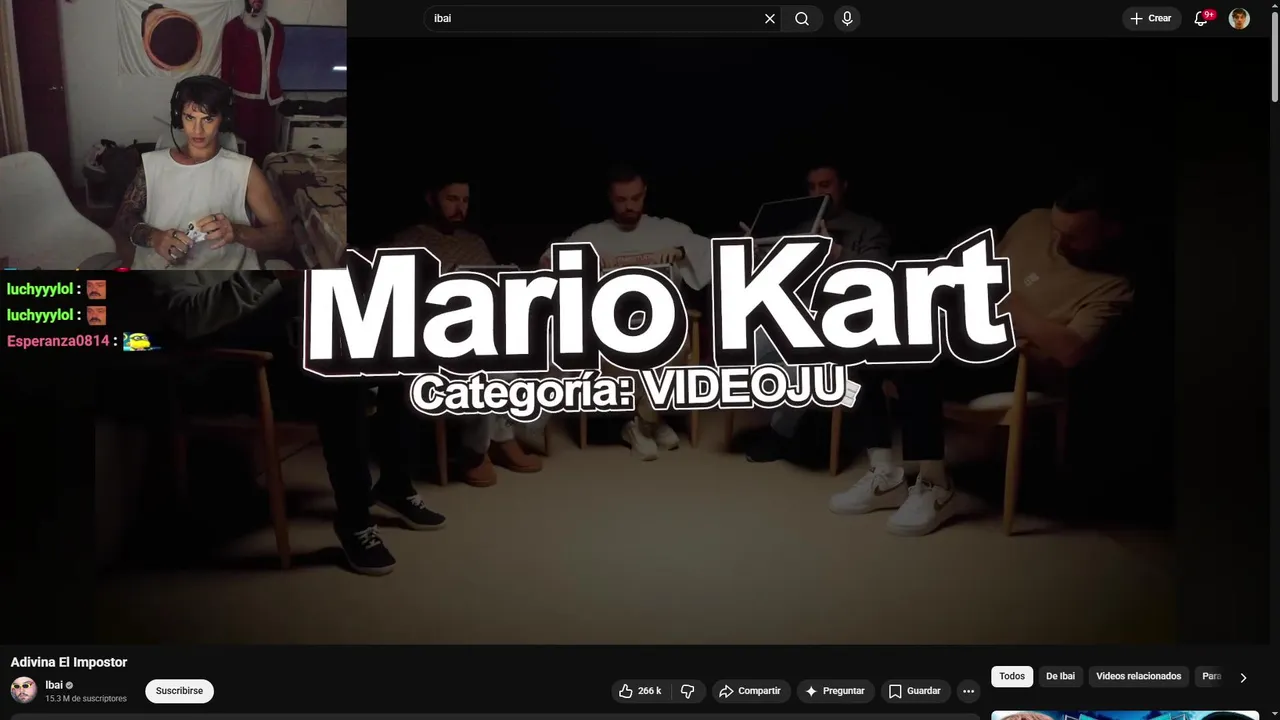Share the video via Compartir

click(750, 691)
